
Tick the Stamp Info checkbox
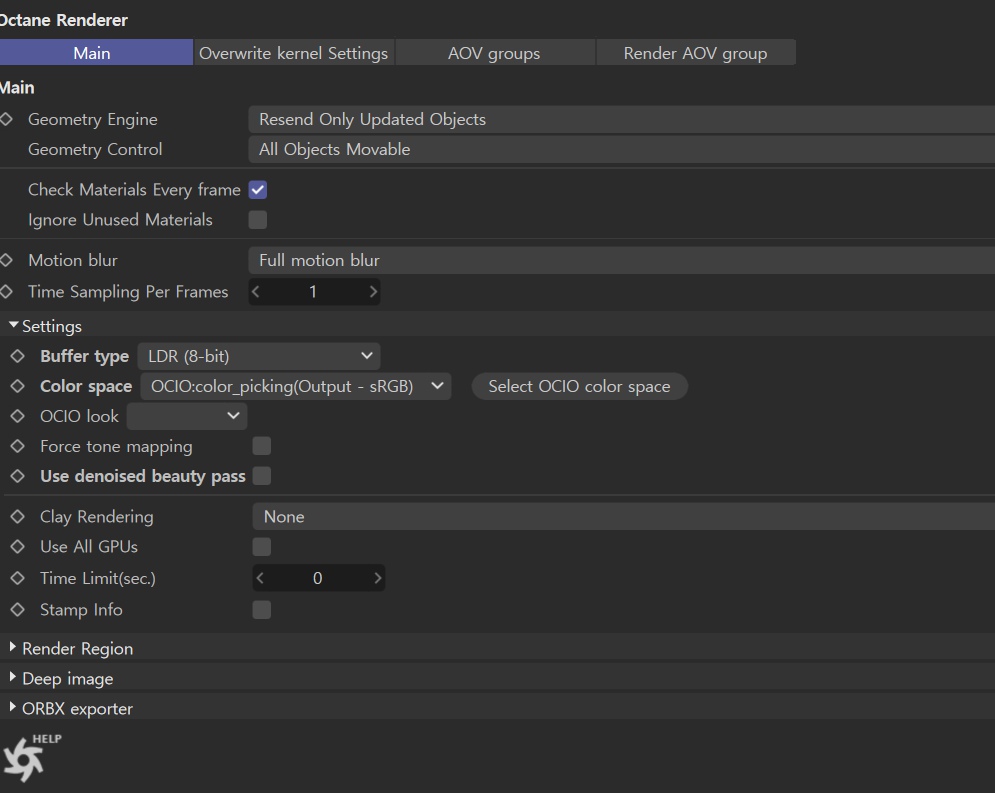pyautogui.click(x=261, y=610)
